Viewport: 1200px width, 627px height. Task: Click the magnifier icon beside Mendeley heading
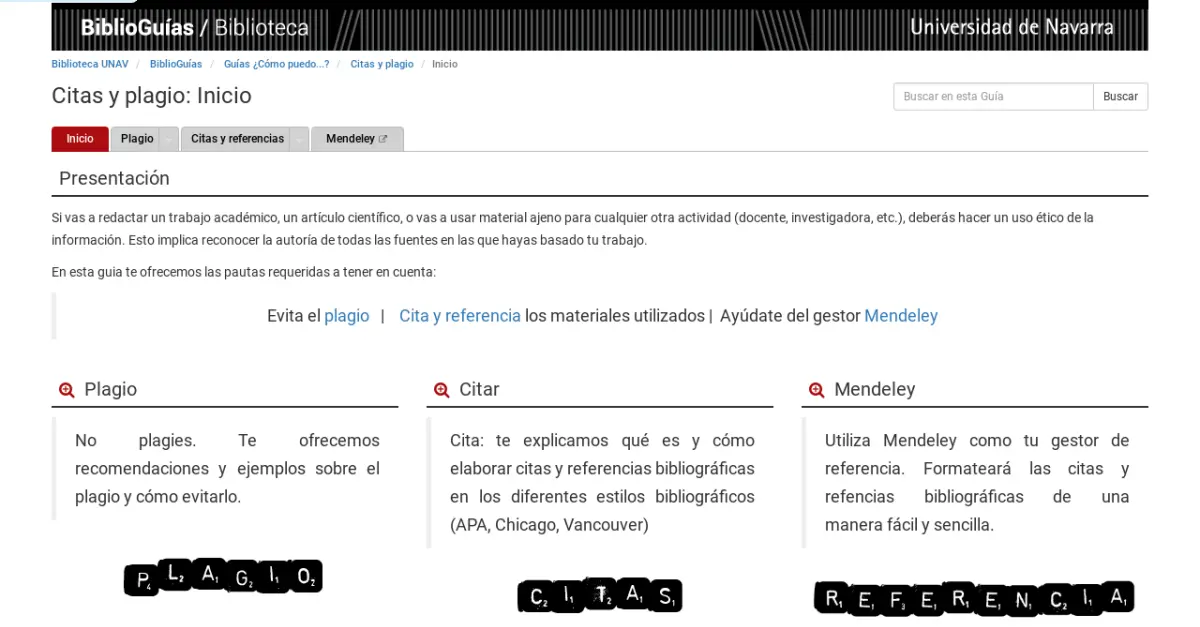point(817,390)
